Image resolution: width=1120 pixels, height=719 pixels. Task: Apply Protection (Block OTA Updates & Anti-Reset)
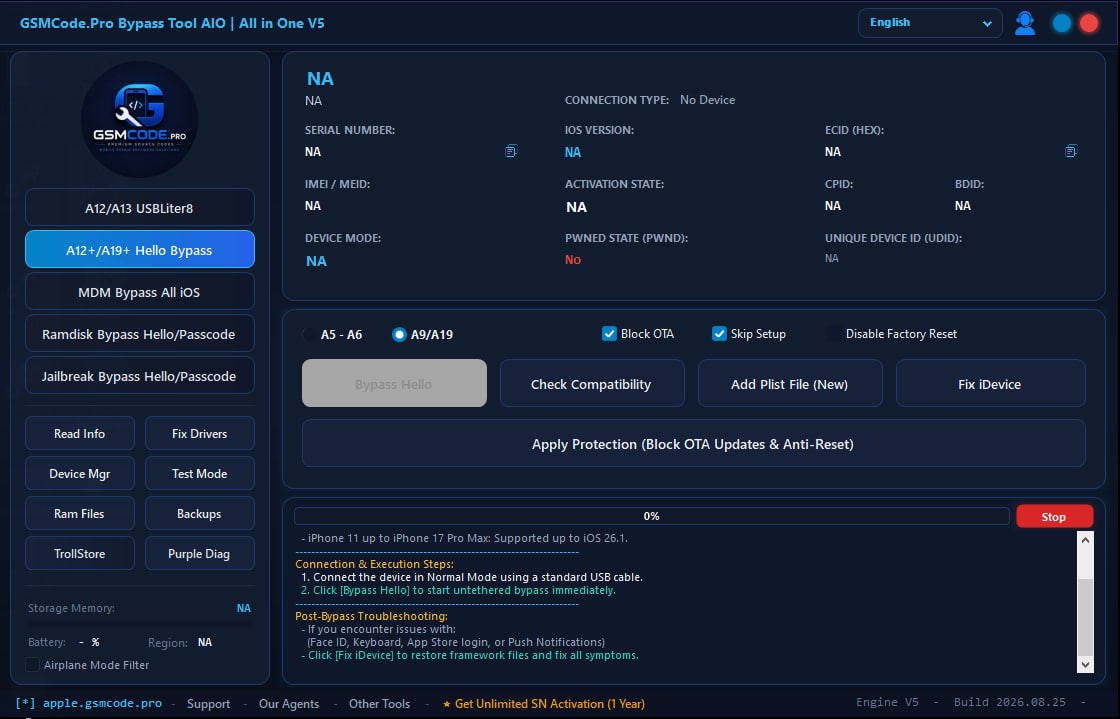pos(694,443)
